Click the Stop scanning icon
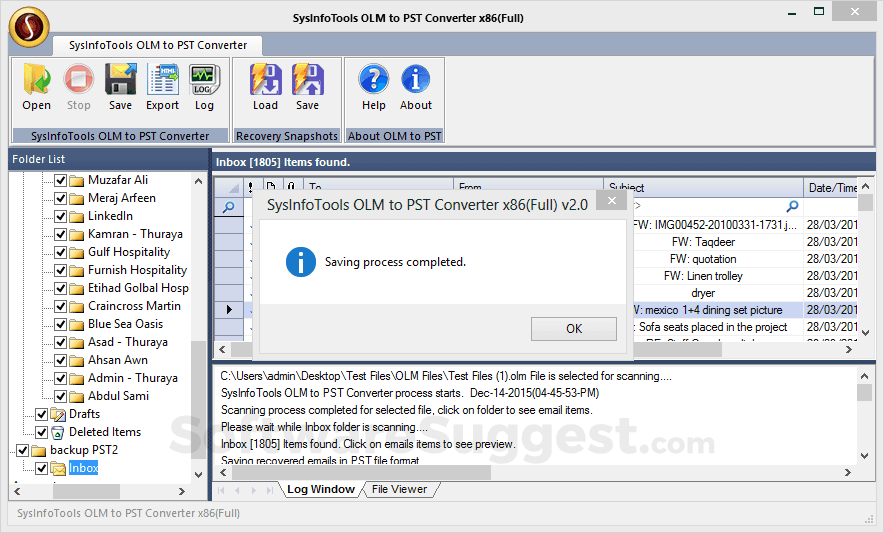This screenshot has width=884, height=533. (x=78, y=80)
